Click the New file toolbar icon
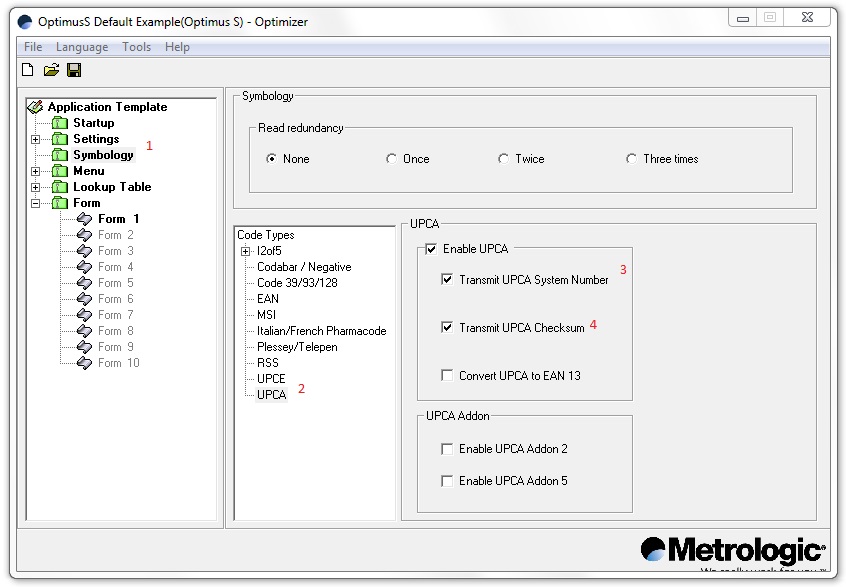 point(28,70)
